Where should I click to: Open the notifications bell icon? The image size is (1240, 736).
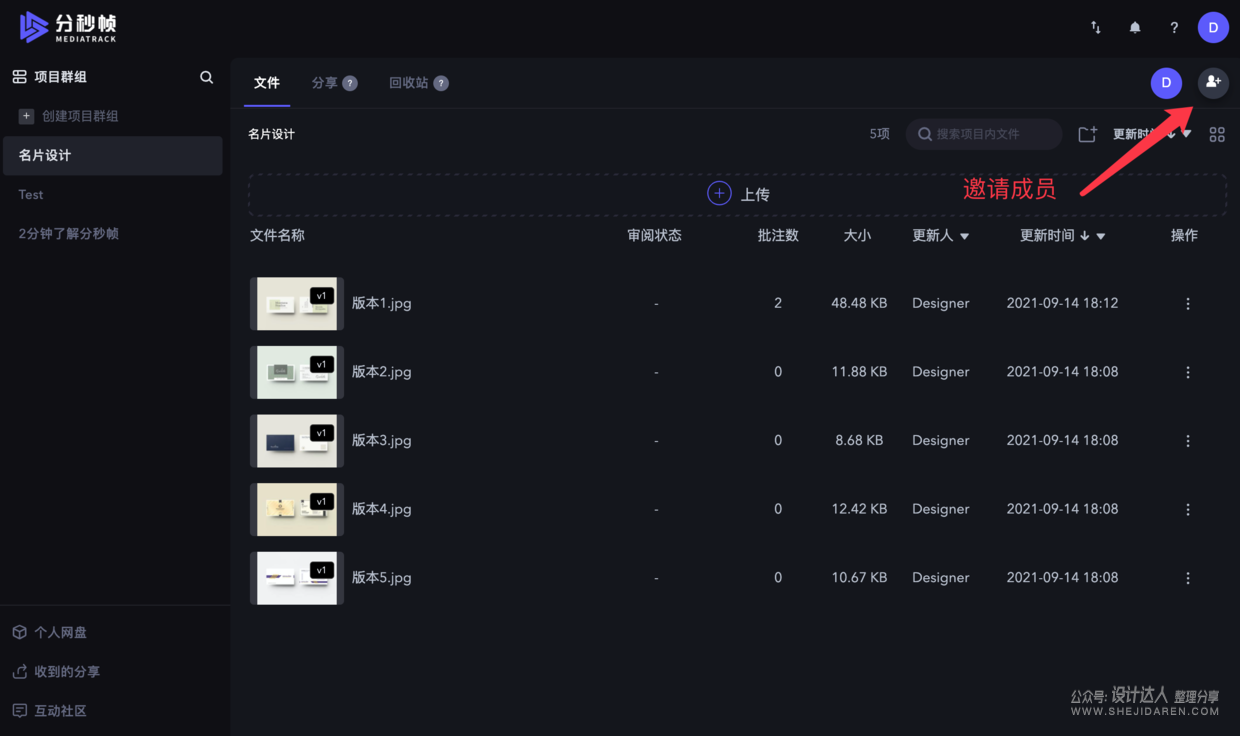click(x=1135, y=27)
